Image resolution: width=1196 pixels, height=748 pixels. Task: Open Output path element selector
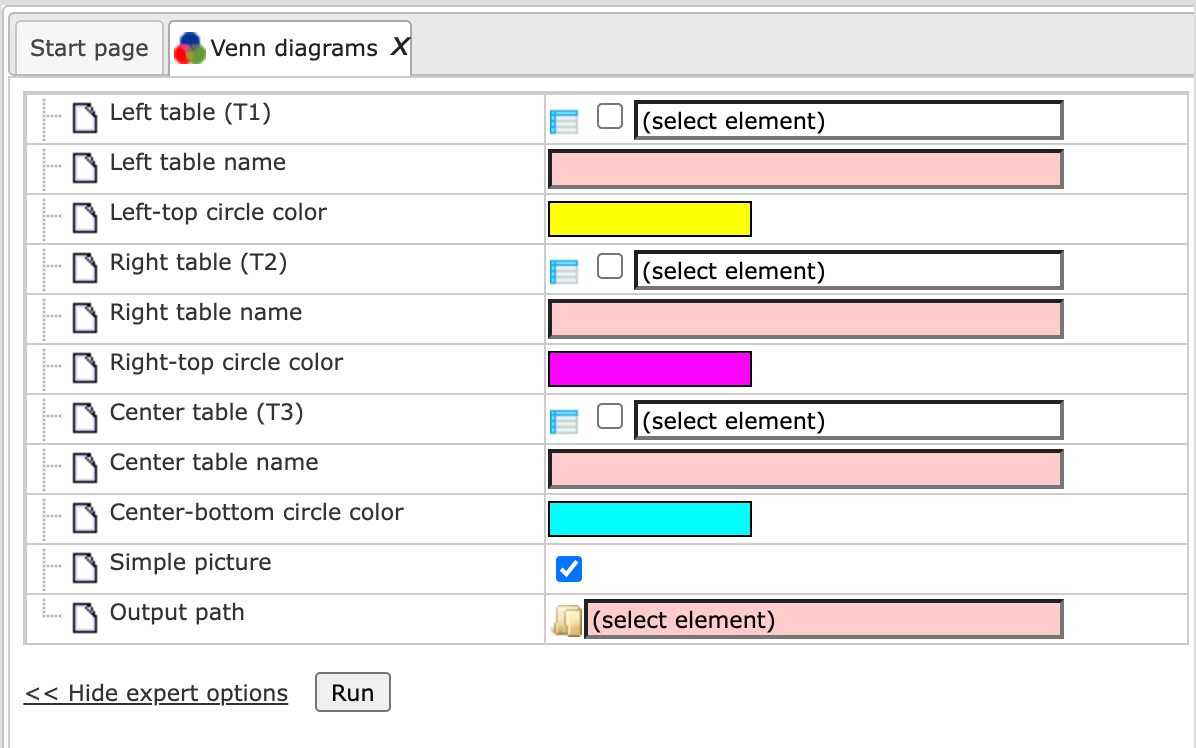tap(824, 620)
